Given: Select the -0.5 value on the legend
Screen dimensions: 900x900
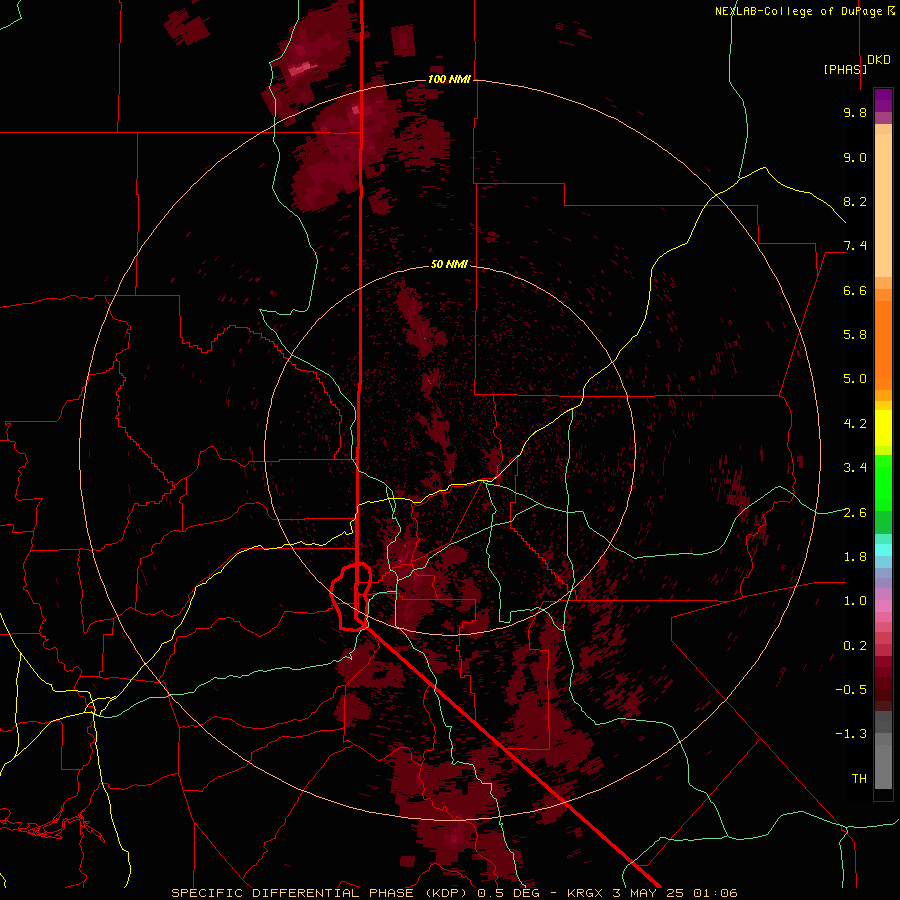Looking at the screenshot, I should coord(851,690).
